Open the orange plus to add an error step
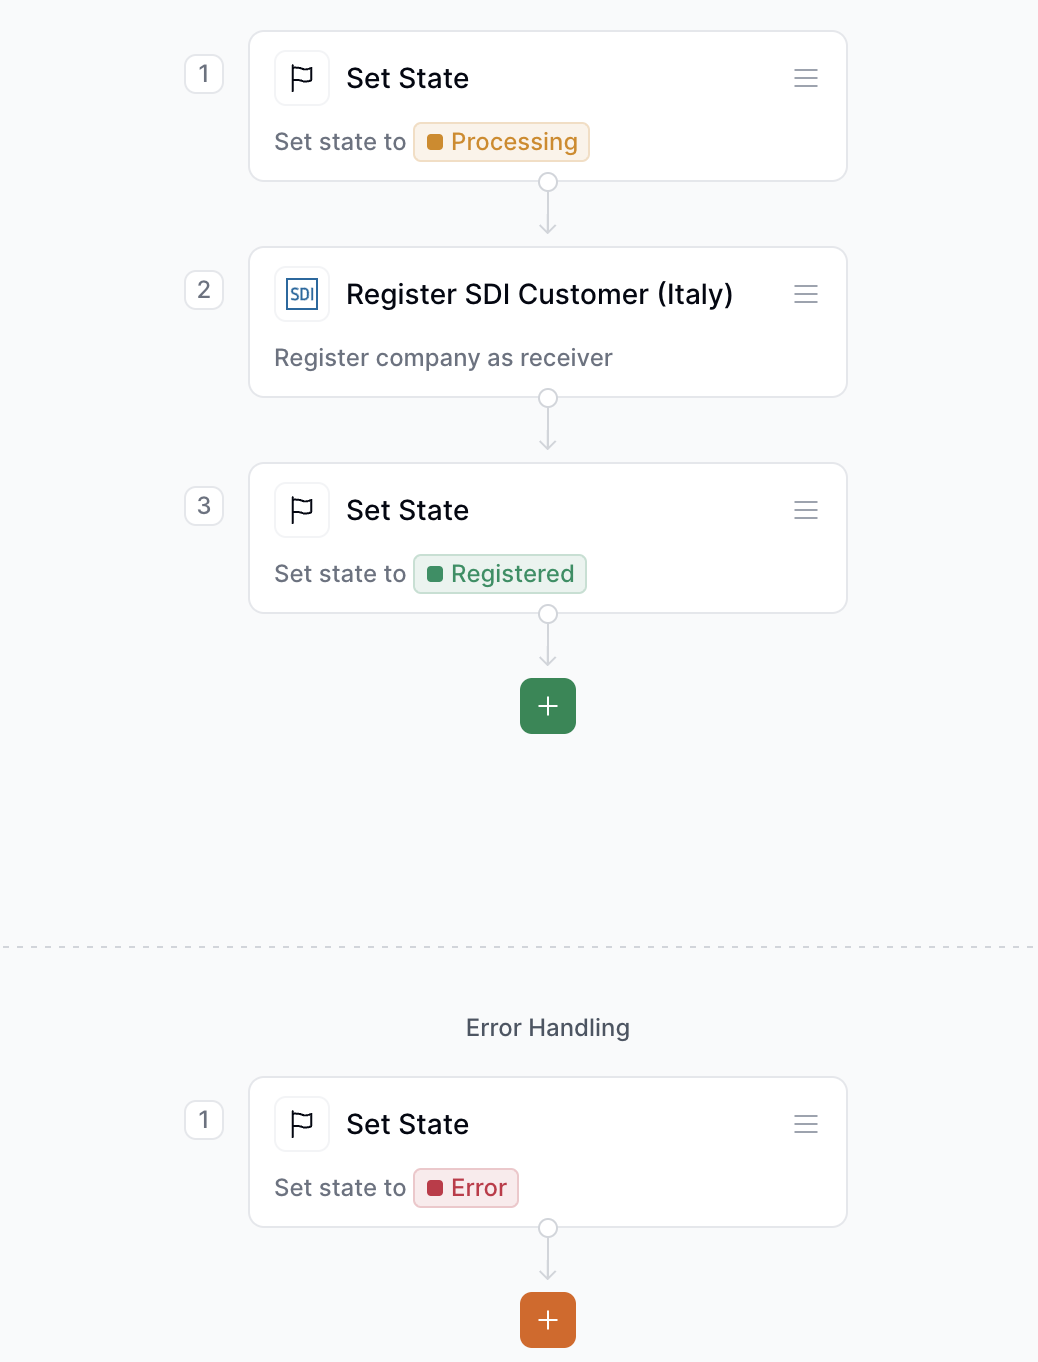1038x1362 pixels. pos(547,1320)
